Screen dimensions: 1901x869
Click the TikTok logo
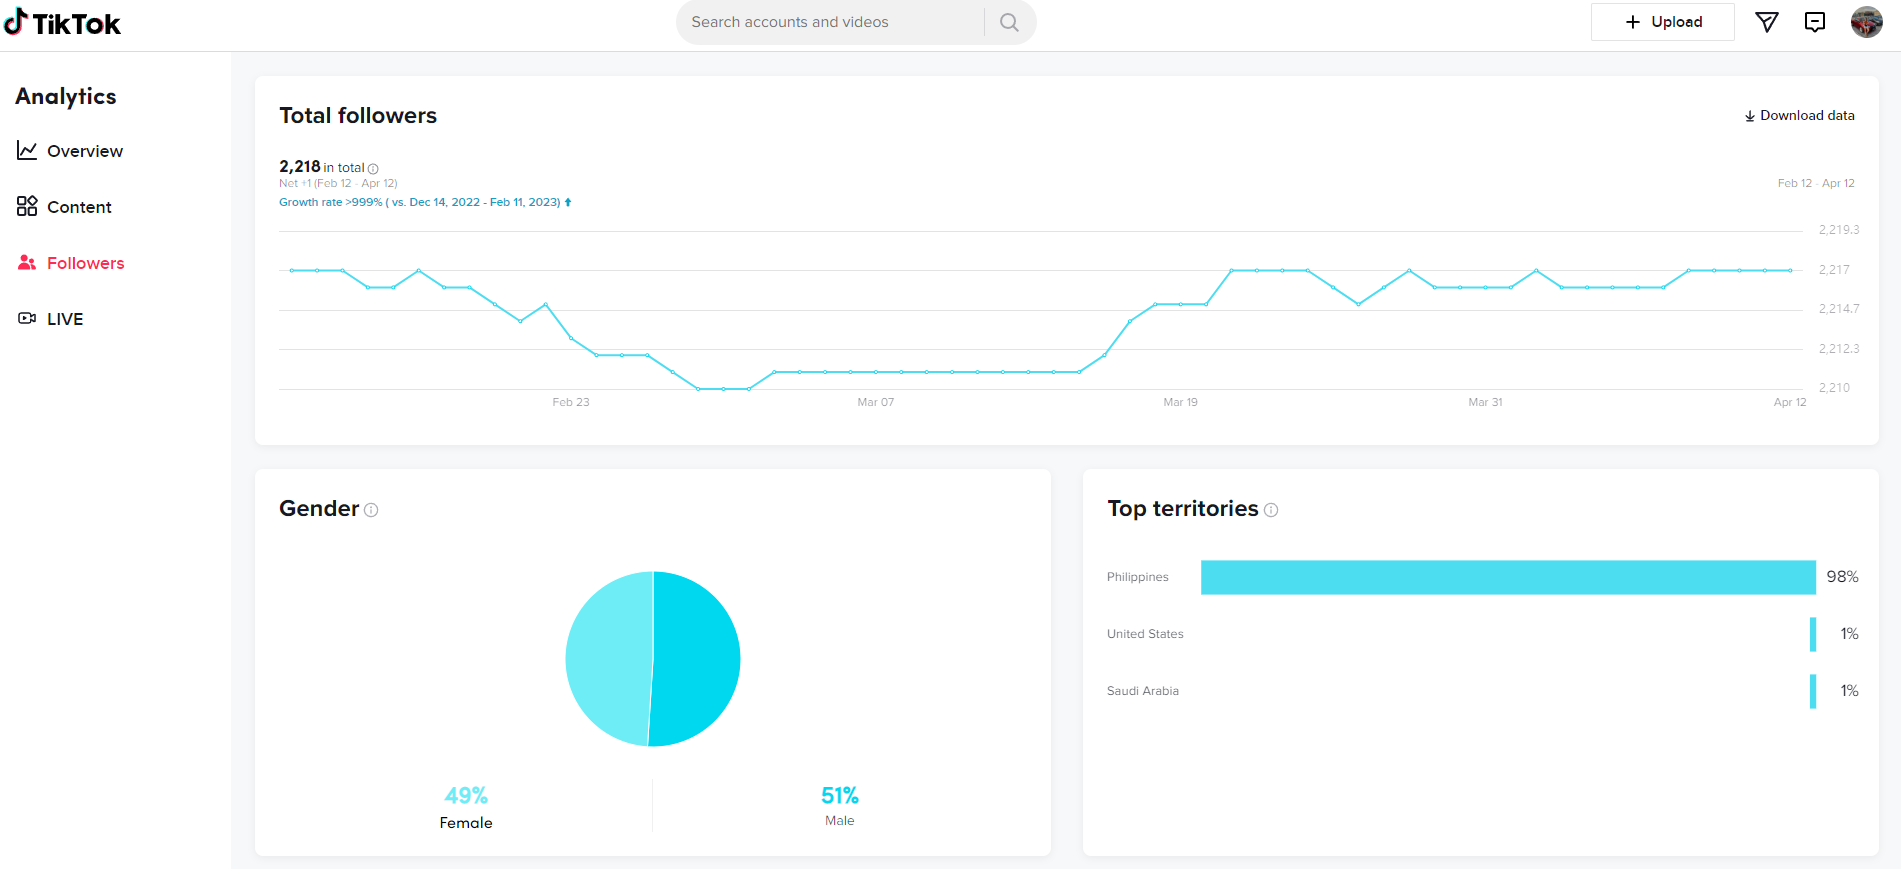[x=62, y=22]
